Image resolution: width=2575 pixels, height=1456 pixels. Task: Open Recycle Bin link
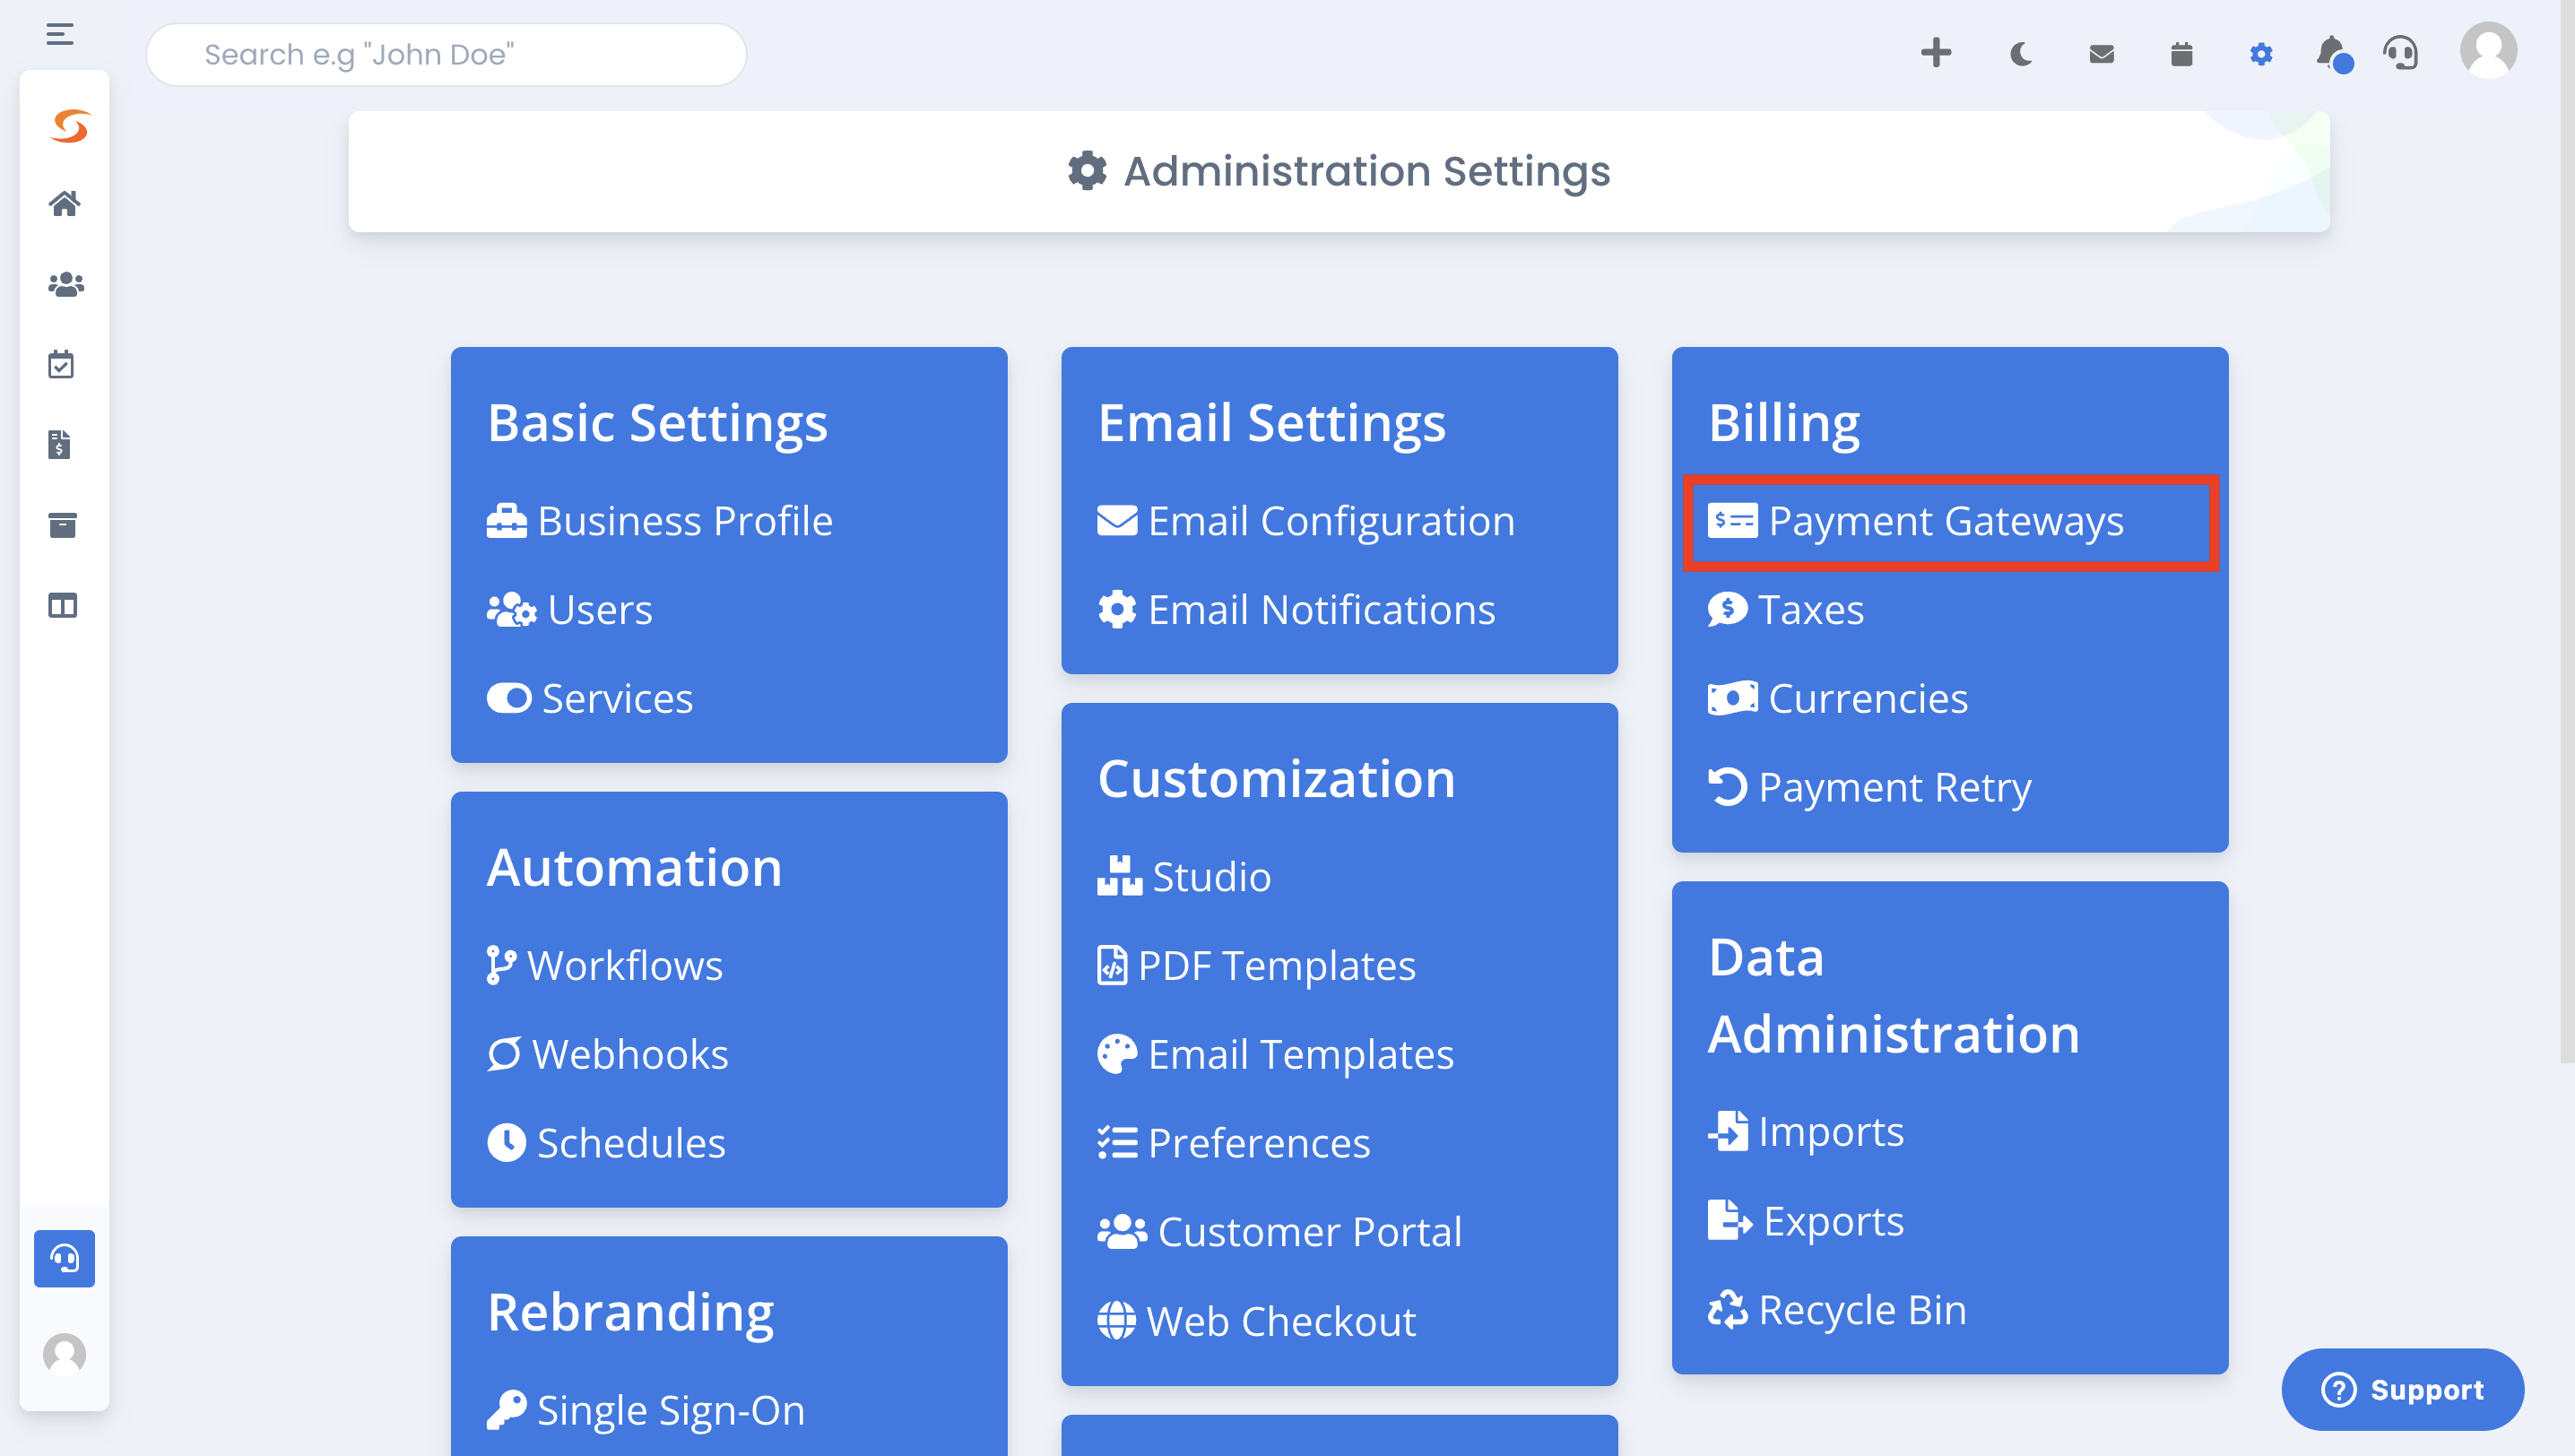(1861, 1310)
